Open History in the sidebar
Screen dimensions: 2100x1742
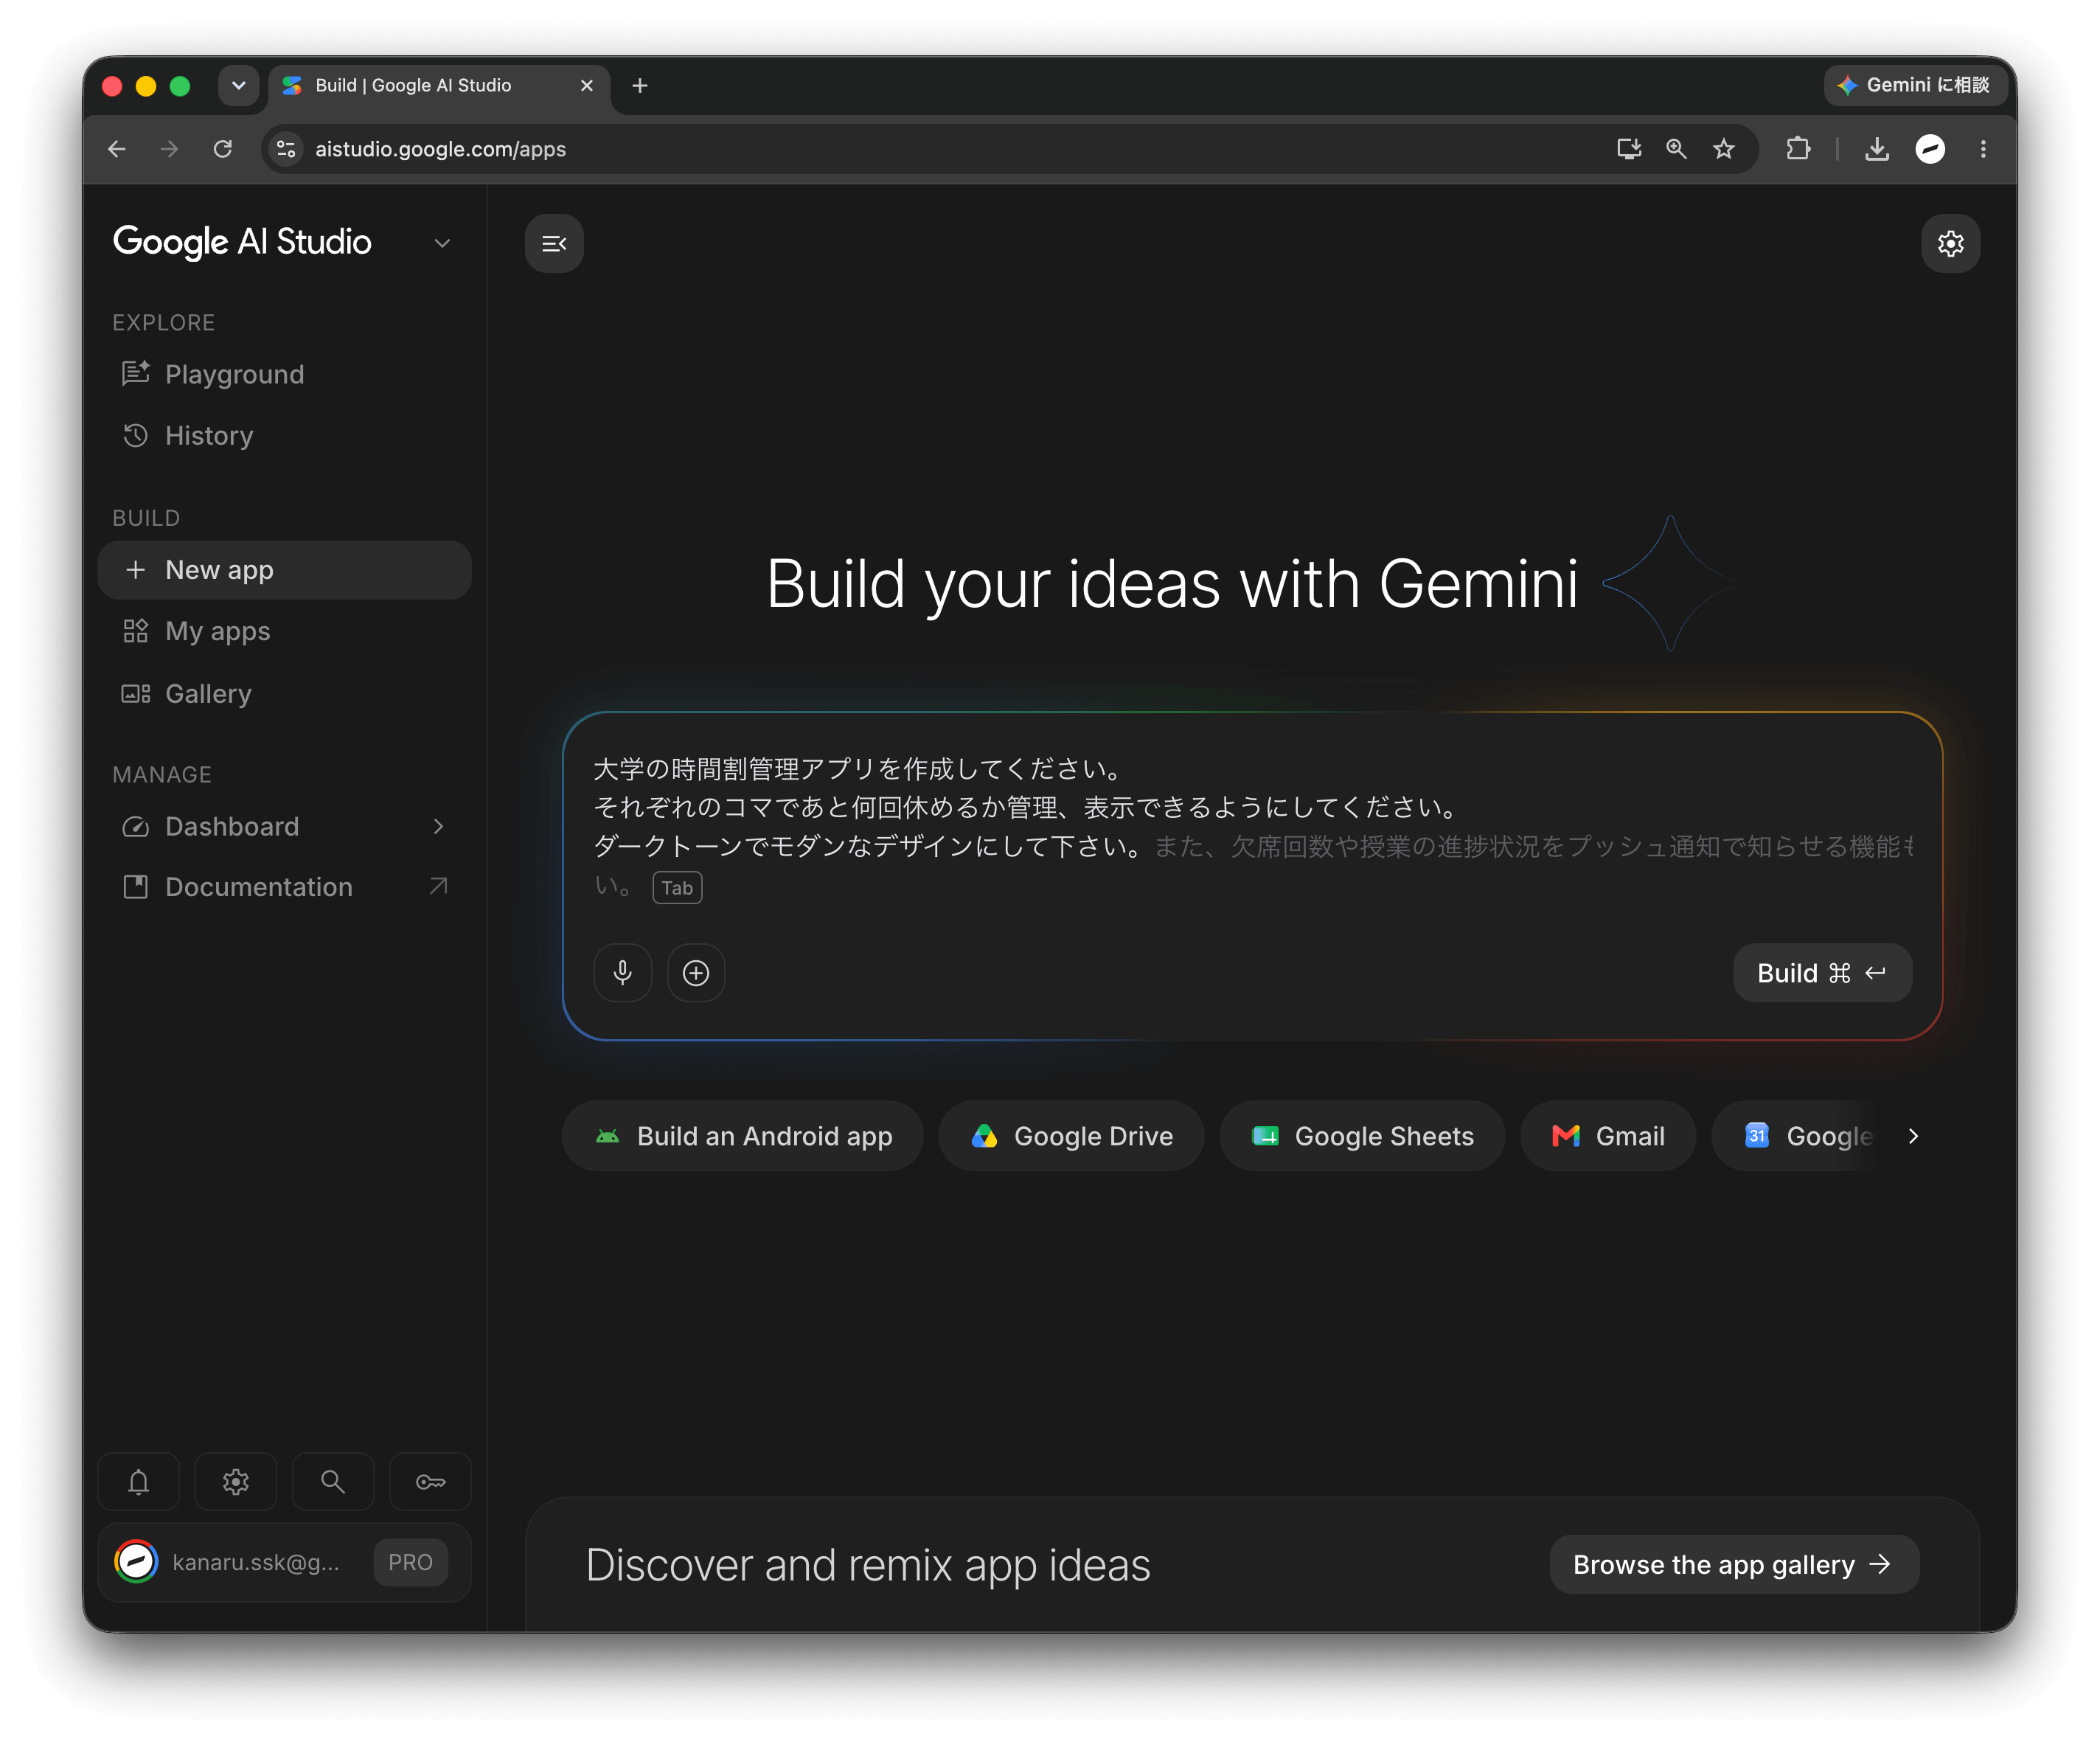click(x=285, y=436)
